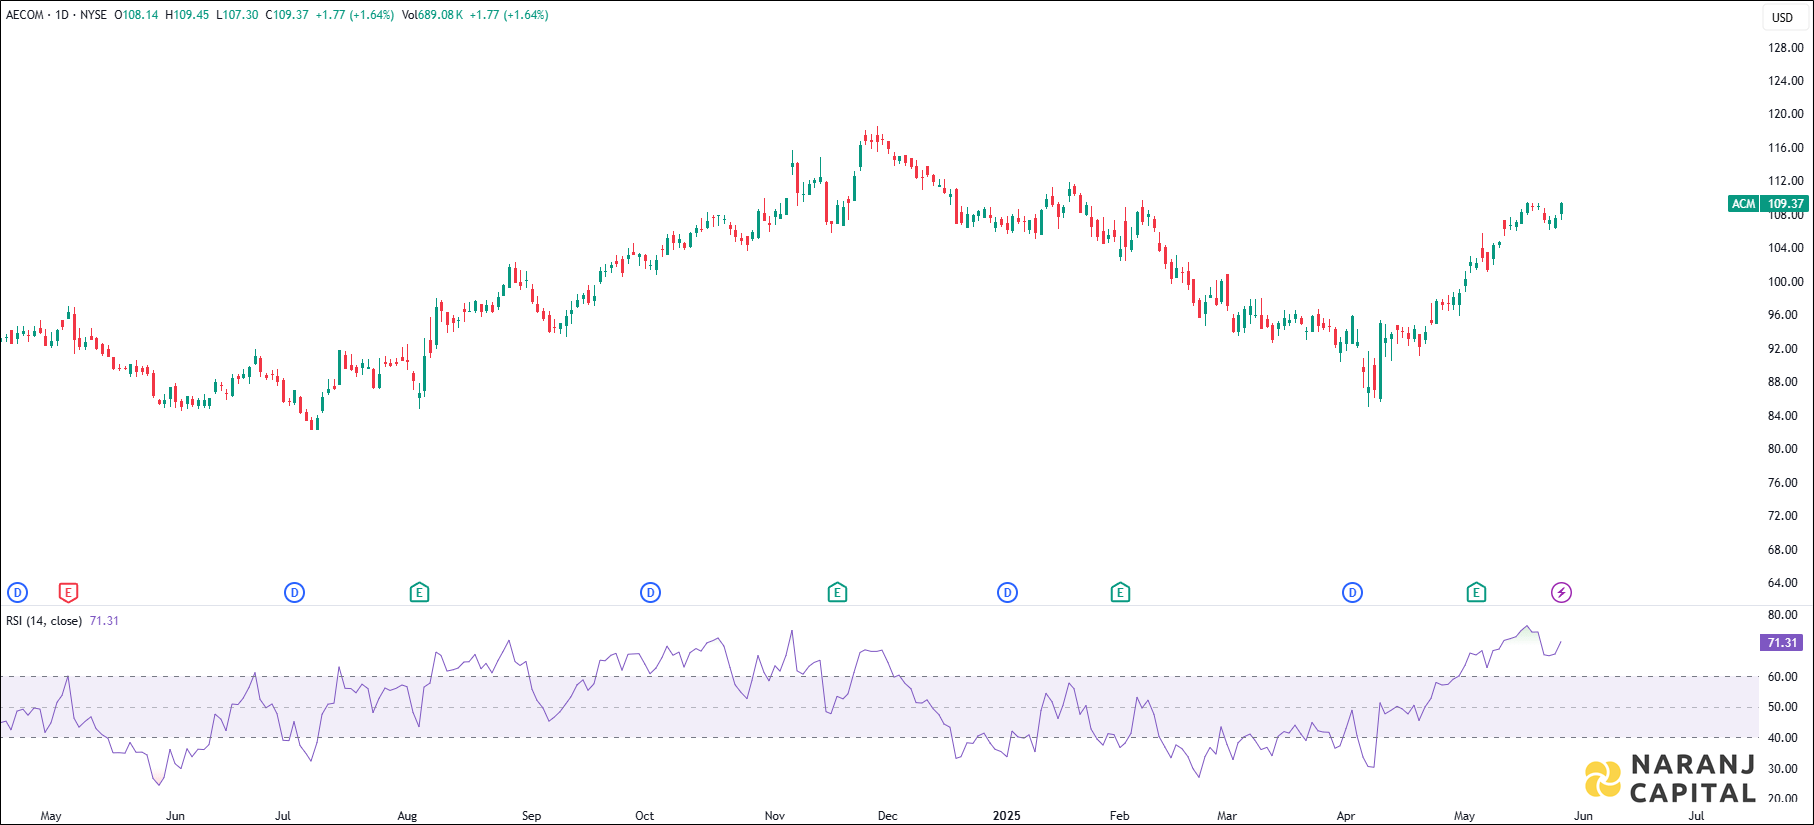Click the Aug label on time axis

click(407, 816)
